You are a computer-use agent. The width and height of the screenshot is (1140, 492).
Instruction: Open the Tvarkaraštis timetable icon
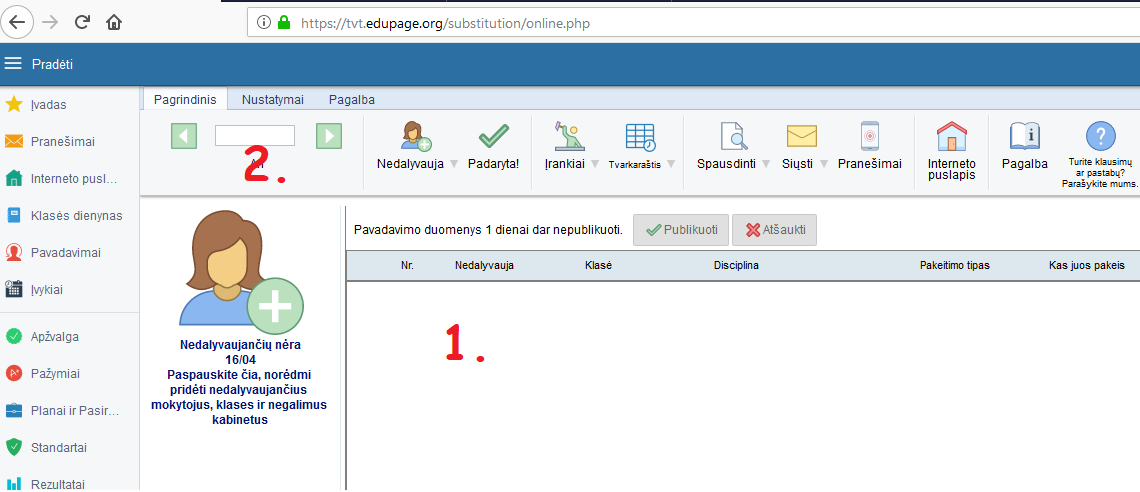(640, 137)
